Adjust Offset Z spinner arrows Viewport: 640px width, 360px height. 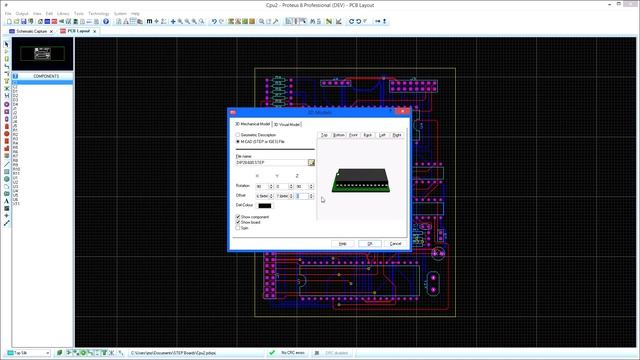tap(311, 196)
